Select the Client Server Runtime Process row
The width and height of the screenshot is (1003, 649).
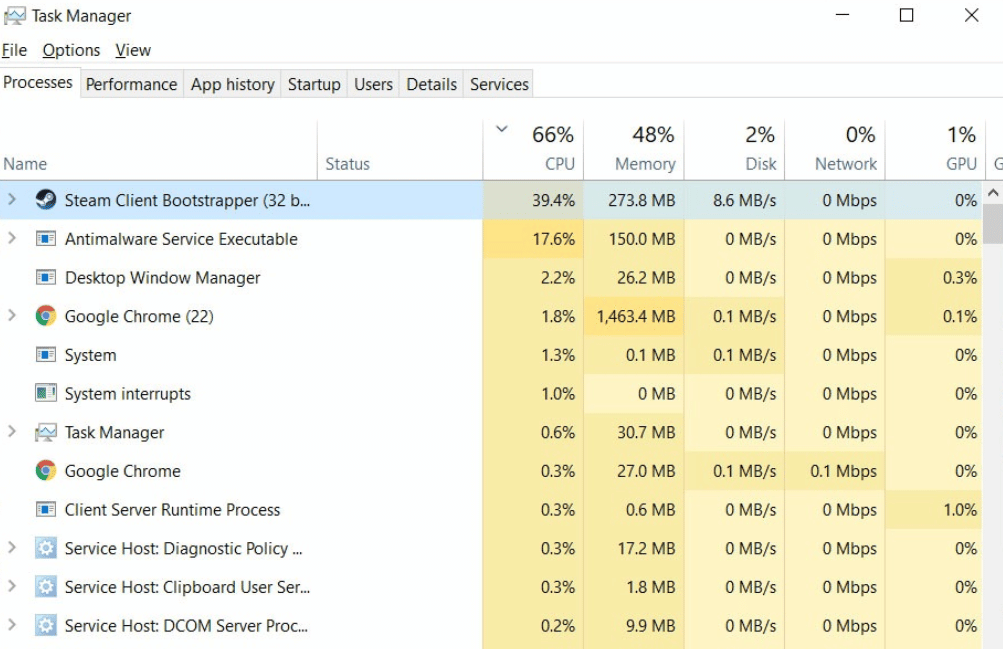point(491,510)
